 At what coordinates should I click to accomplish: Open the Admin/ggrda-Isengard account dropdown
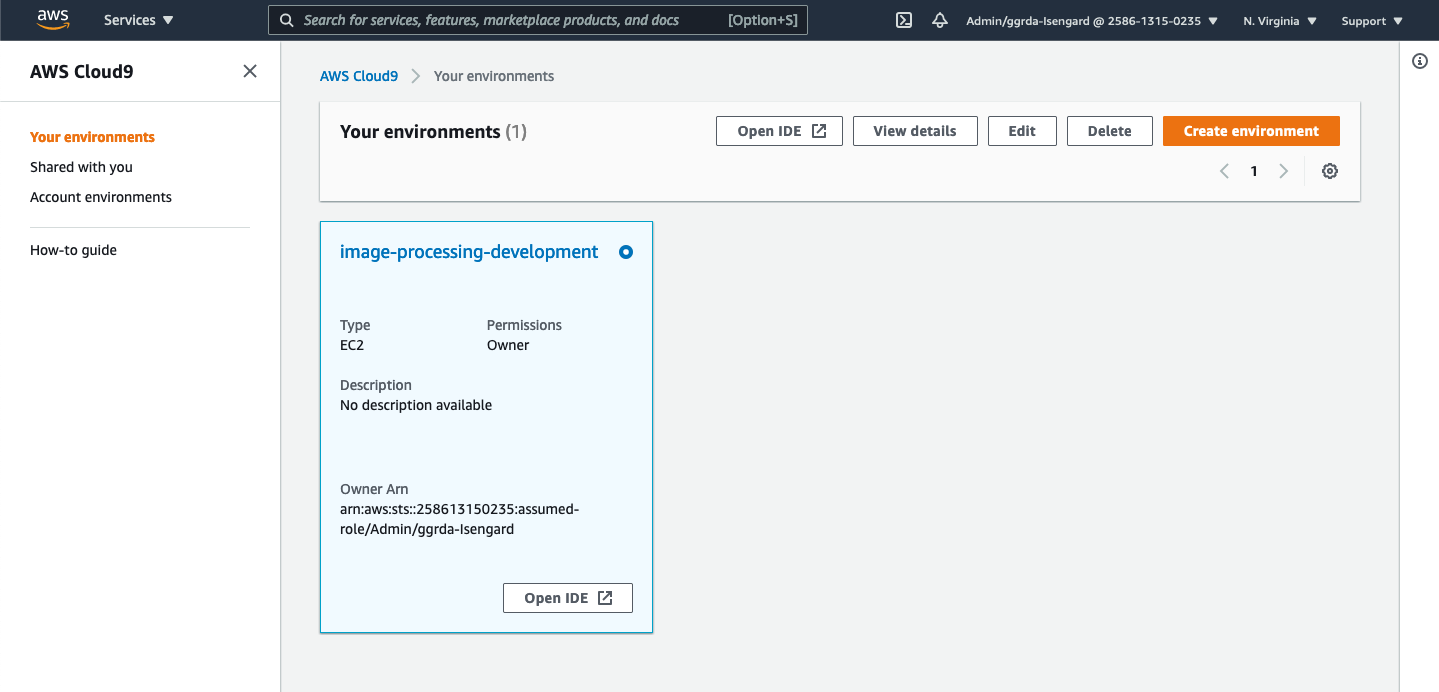pos(1092,20)
